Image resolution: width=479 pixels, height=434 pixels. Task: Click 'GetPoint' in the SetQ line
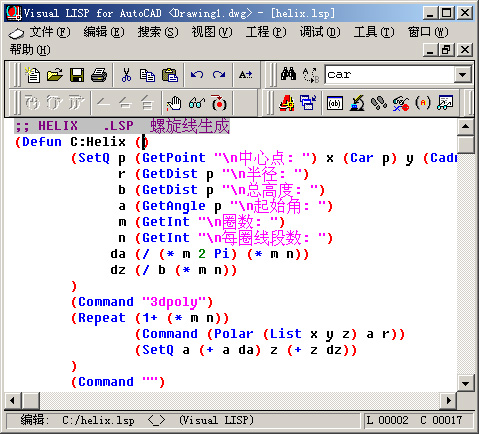(x=174, y=158)
